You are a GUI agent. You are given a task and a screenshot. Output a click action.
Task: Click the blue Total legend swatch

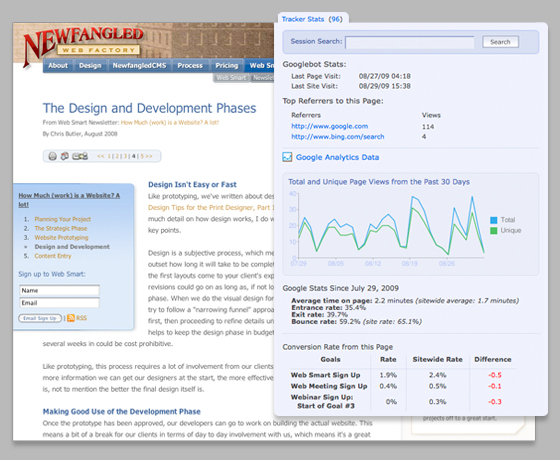(x=494, y=220)
